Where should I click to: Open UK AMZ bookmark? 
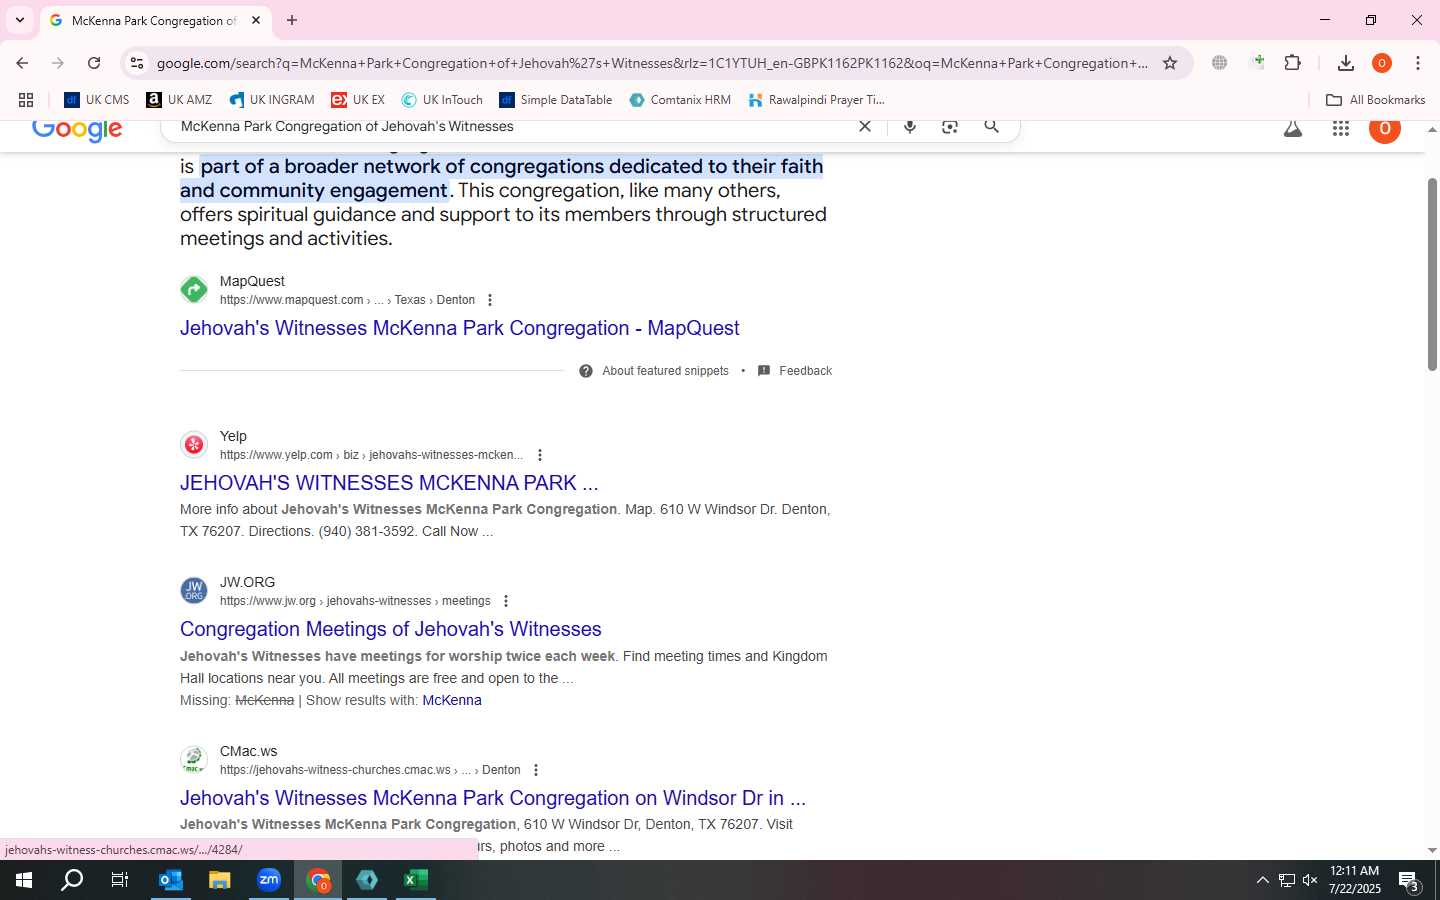pyautogui.click(x=179, y=100)
